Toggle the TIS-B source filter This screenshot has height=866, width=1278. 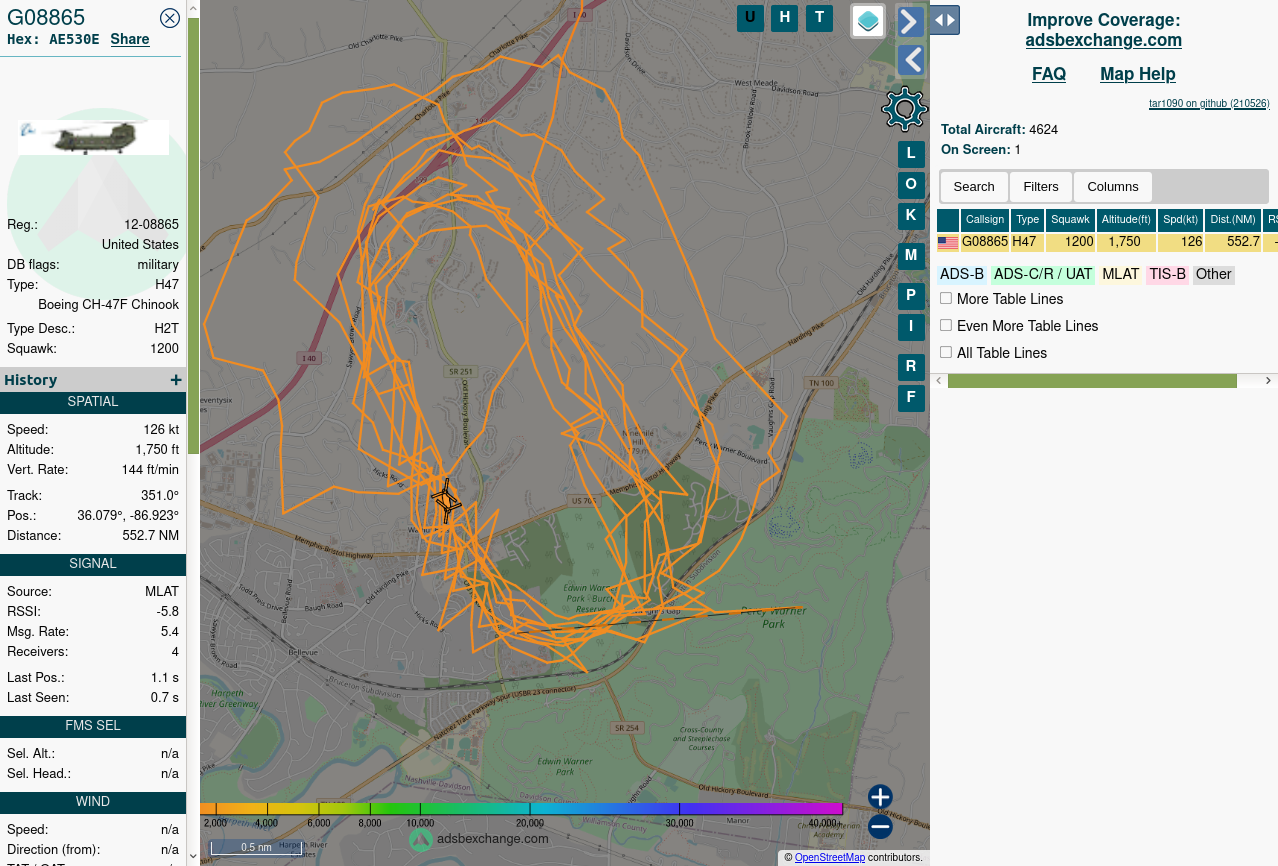(1167, 274)
